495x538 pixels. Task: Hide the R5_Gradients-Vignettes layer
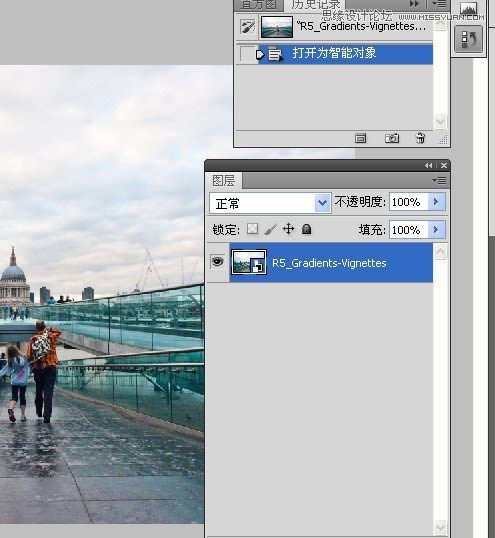(217, 262)
